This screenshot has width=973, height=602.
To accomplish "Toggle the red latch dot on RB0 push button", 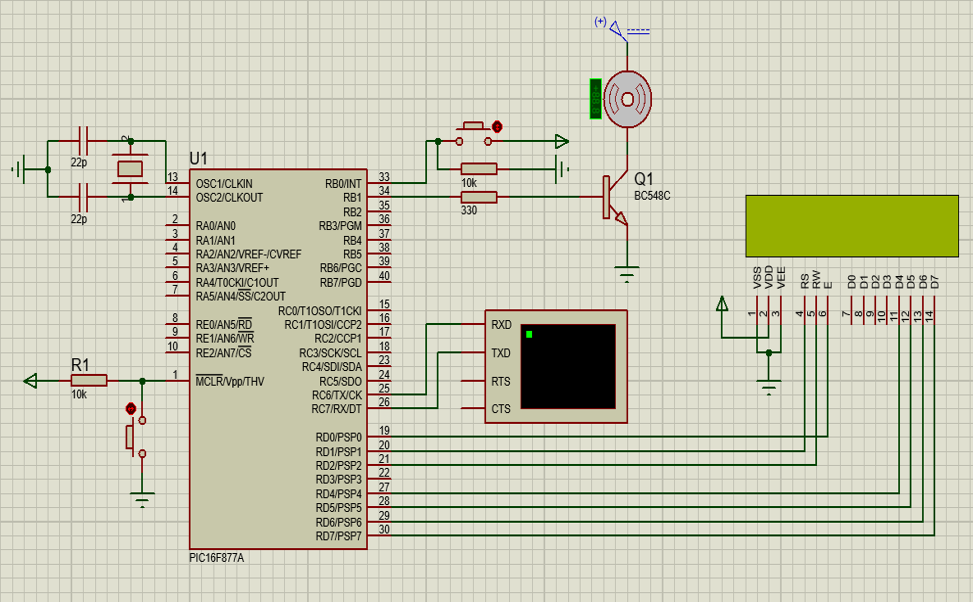I will [497, 127].
